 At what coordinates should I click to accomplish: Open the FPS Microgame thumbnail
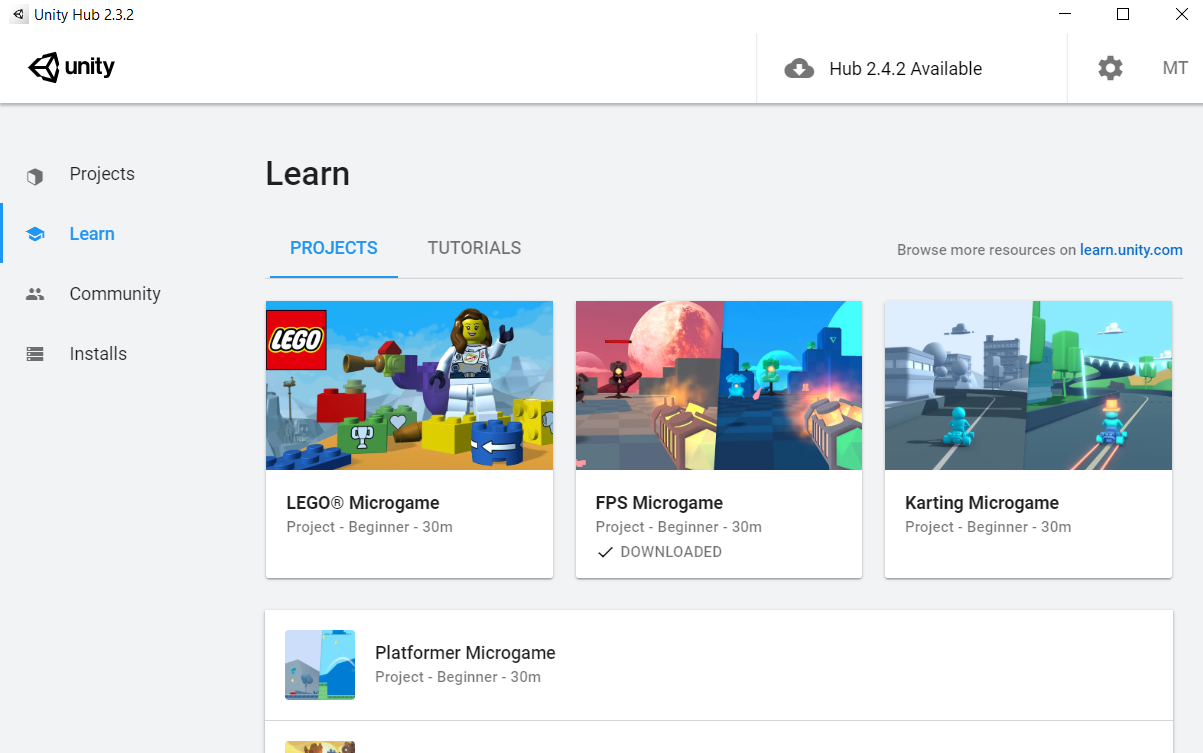[x=719, y=385]
